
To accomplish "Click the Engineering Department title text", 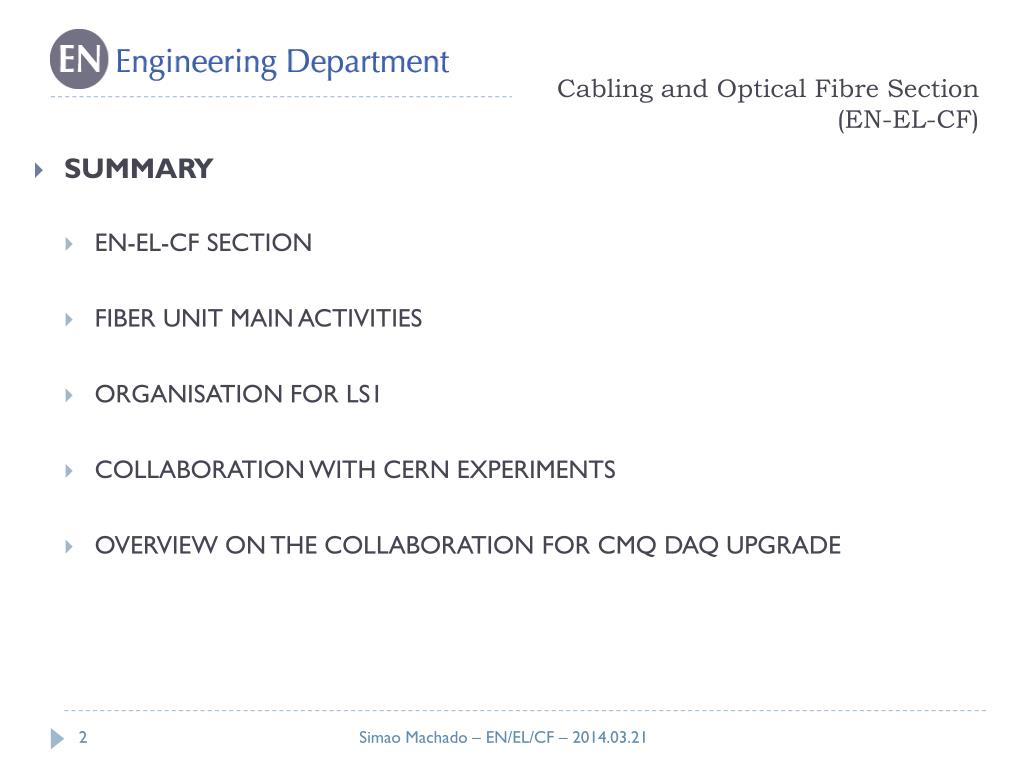I will [282, 63].
